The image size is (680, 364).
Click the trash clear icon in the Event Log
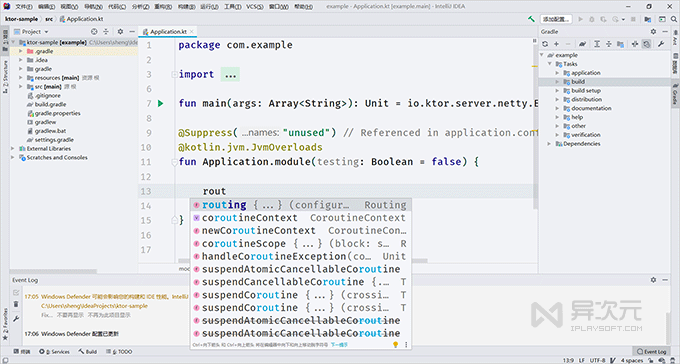16,305
